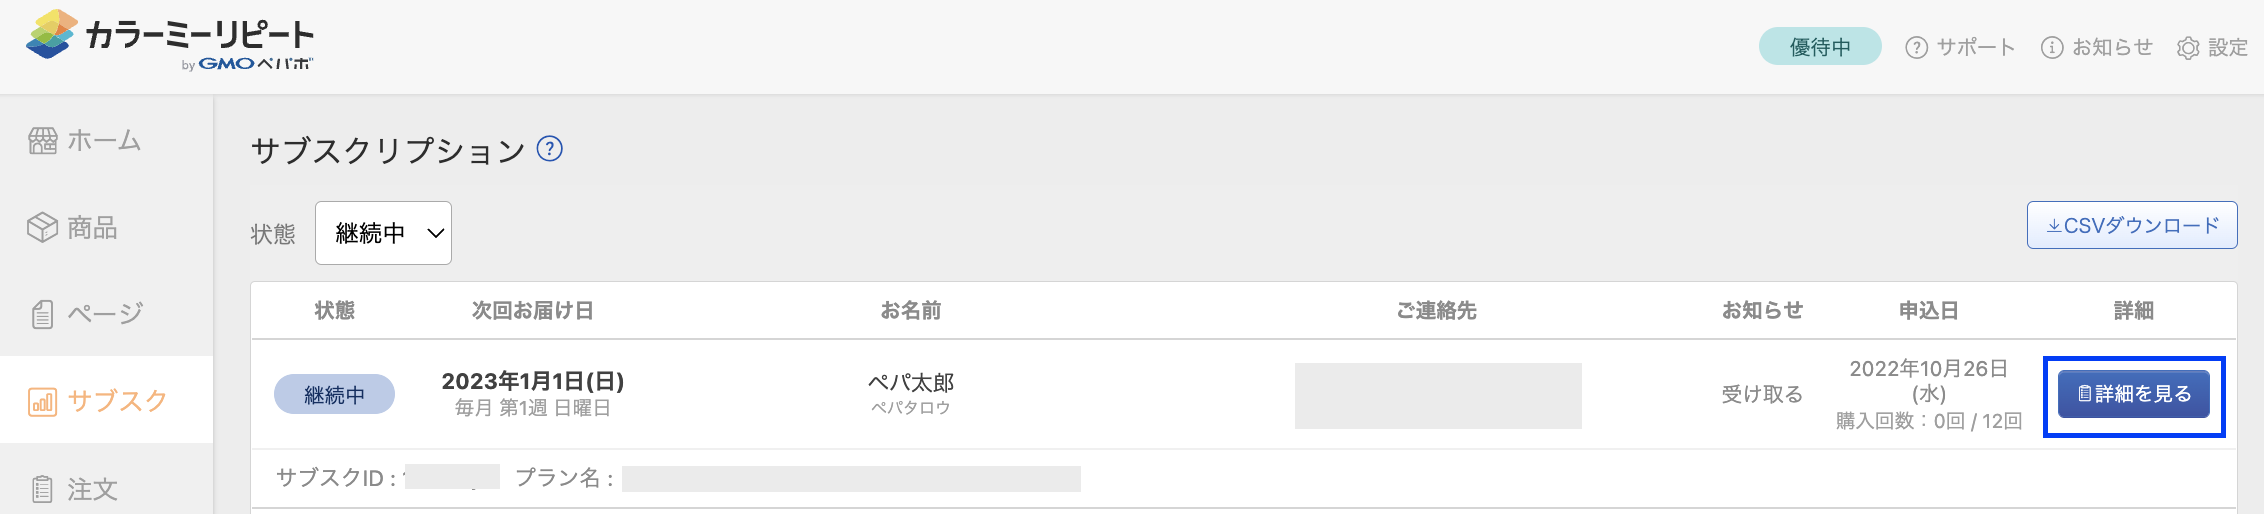This screenshot has height=514, width=2264.
Task: Click the 優待中 status badge
Action: [1820, 46]
